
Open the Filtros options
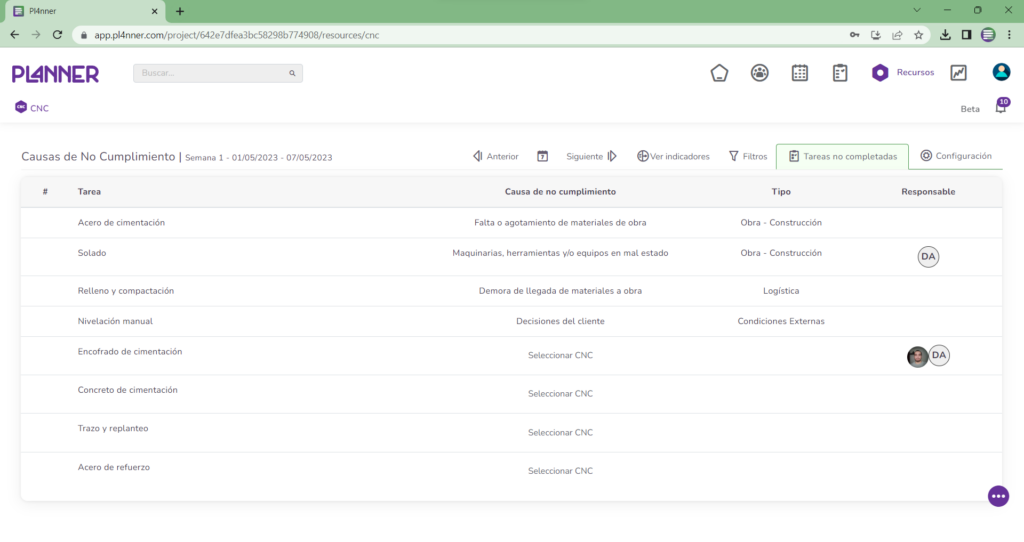(748, 157)
